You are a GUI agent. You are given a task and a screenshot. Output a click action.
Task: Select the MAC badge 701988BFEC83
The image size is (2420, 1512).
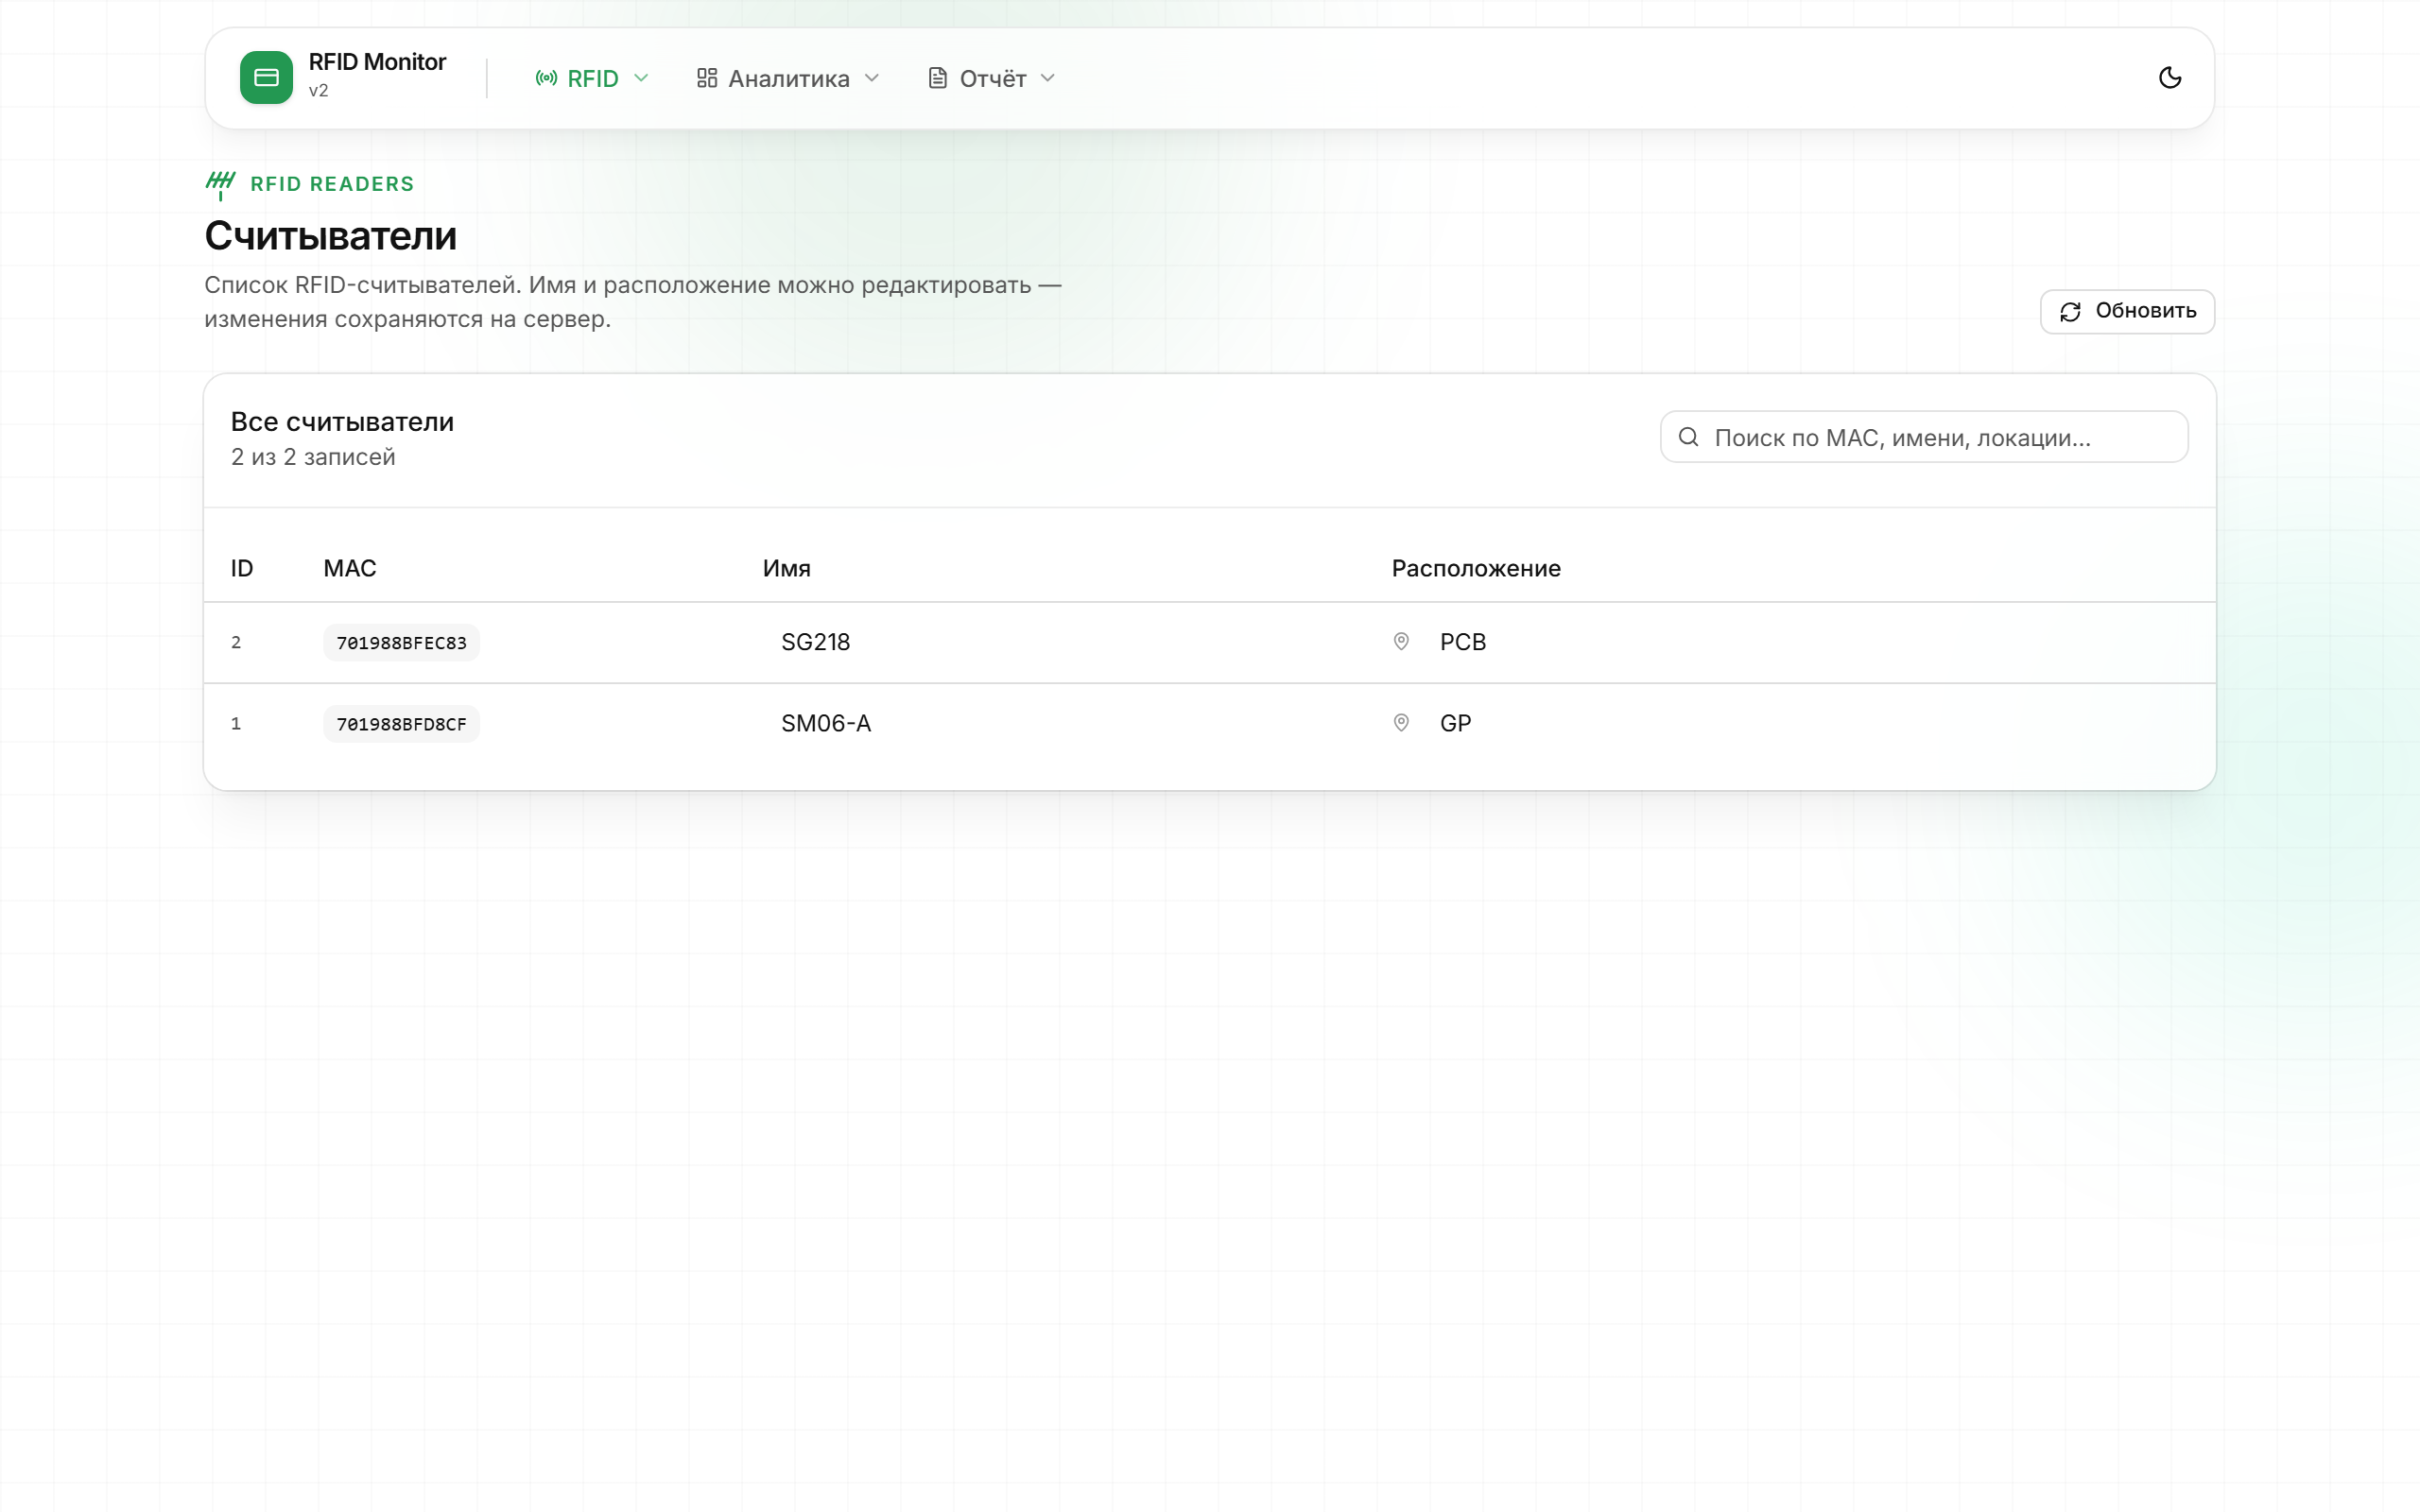coord(401,642)
